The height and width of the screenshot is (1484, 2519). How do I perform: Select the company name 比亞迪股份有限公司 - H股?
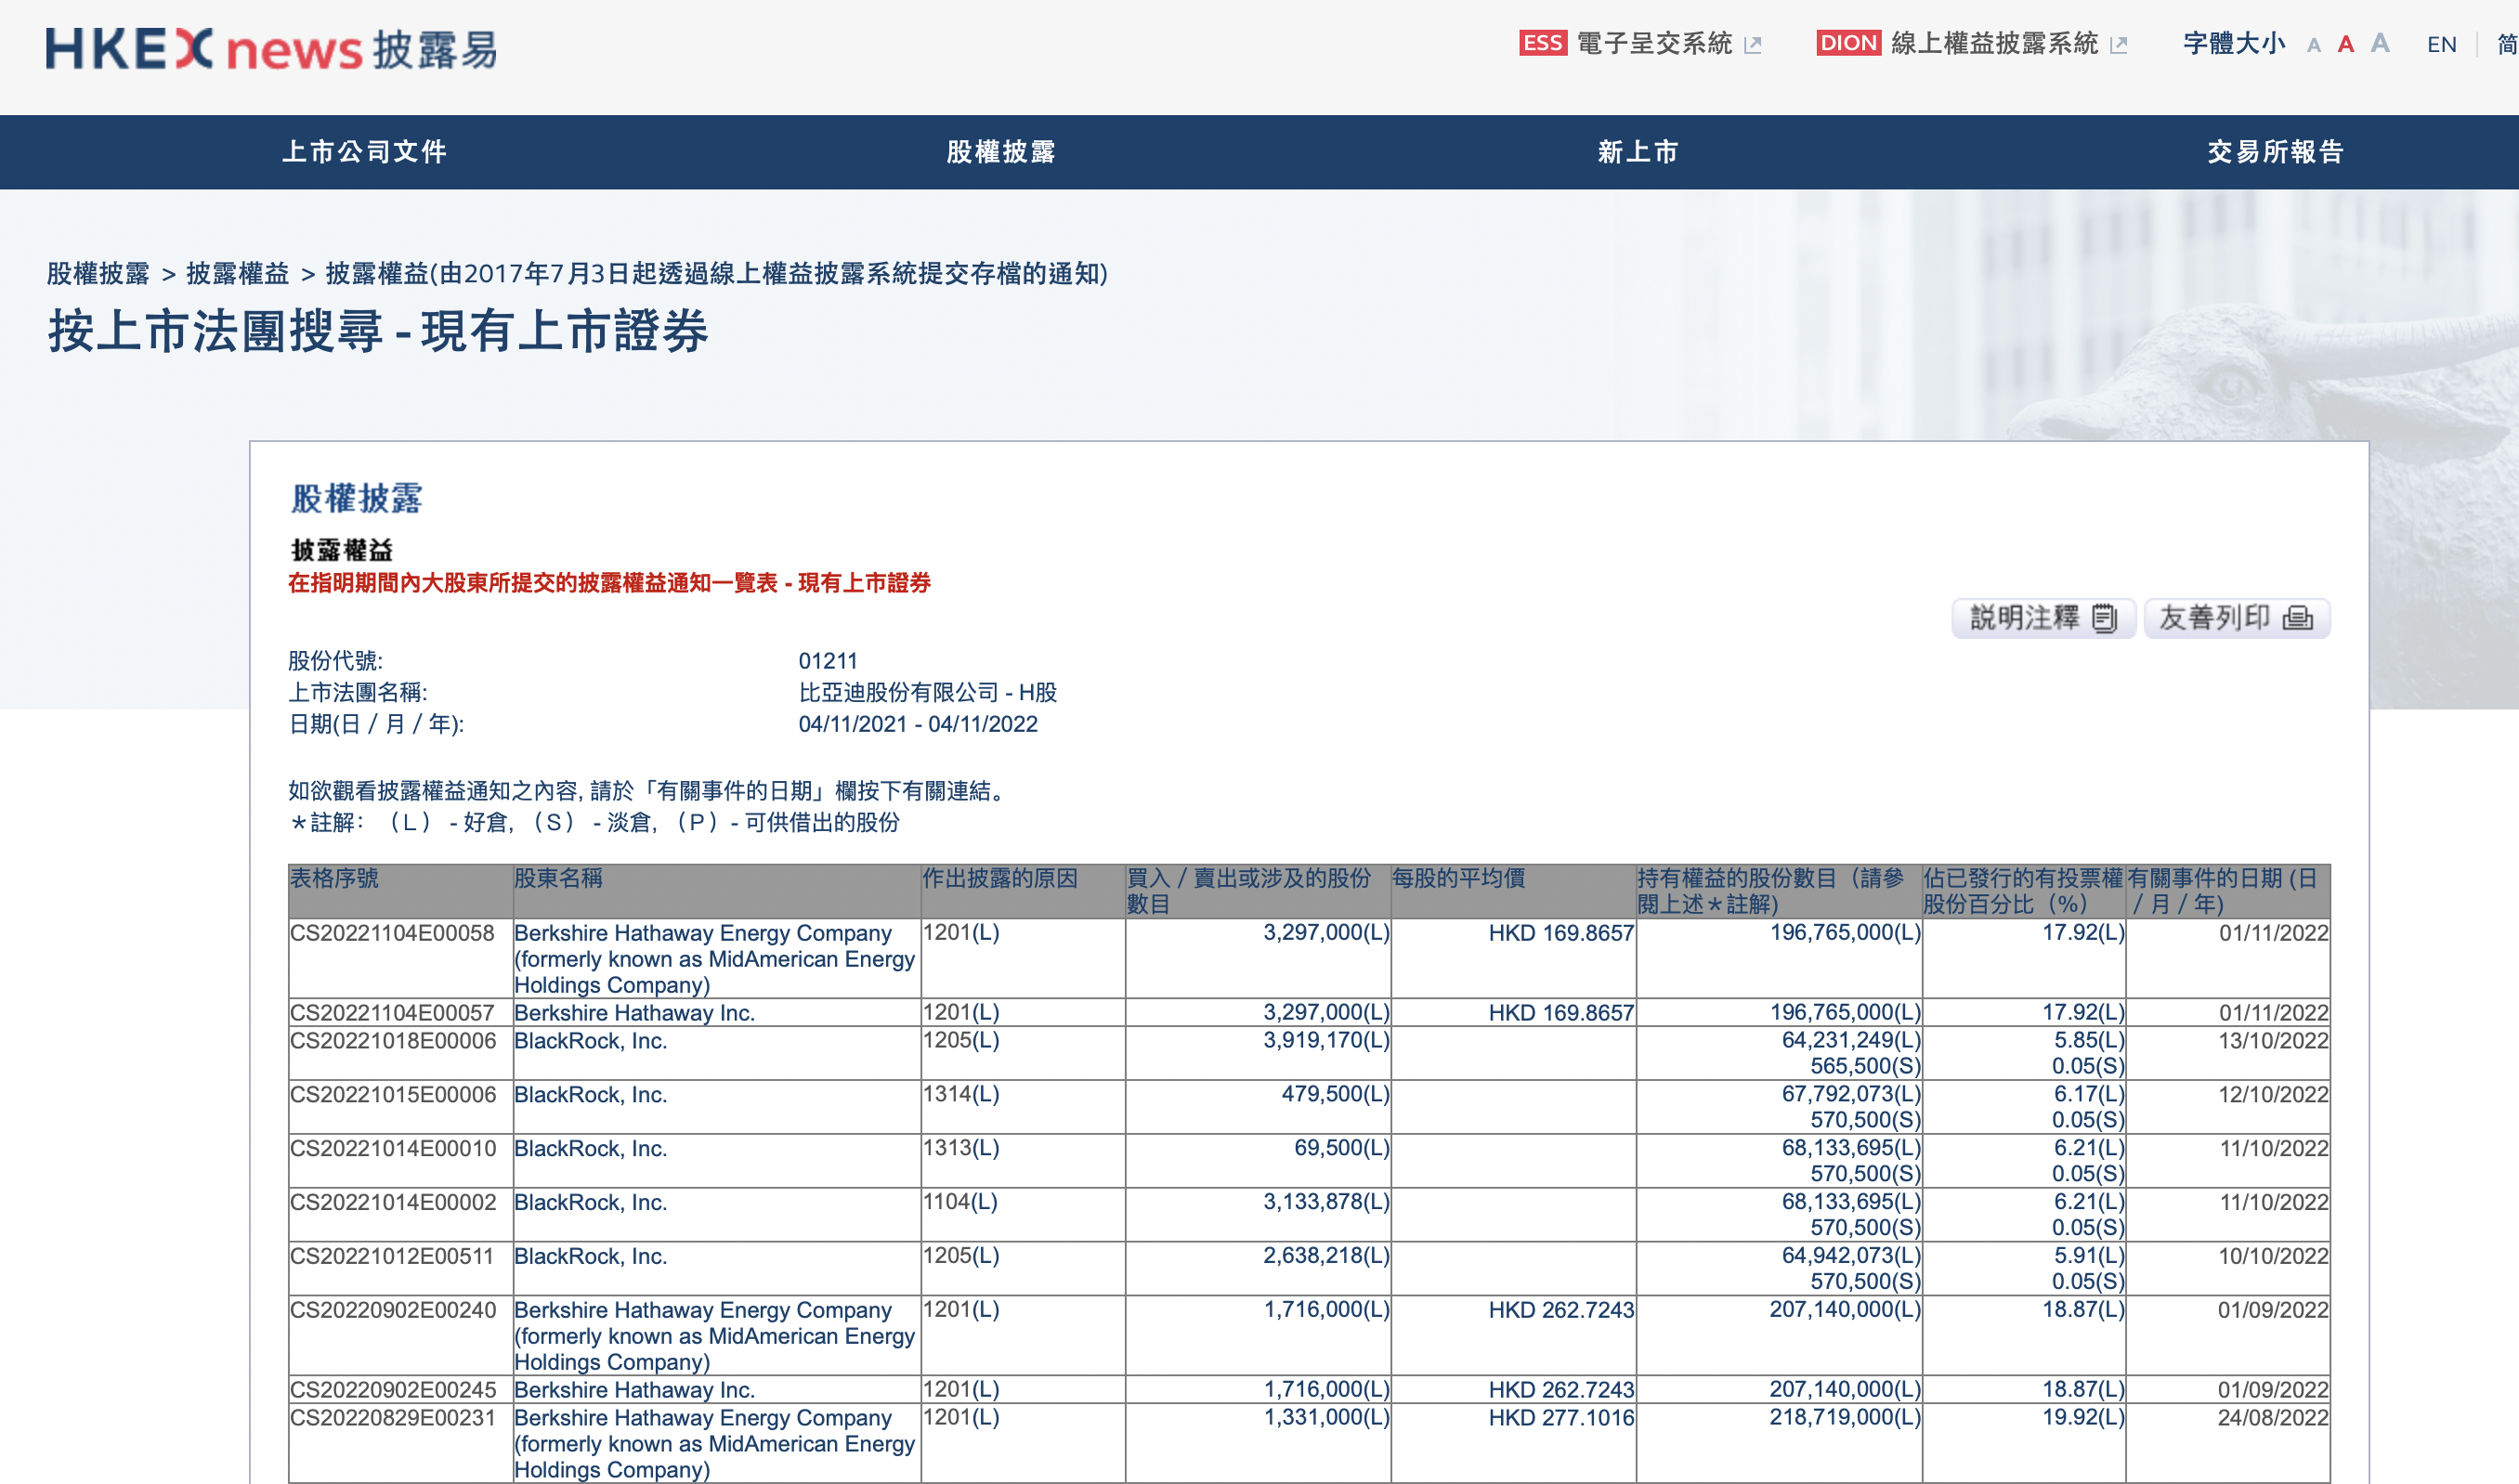(x=928, y=693)
